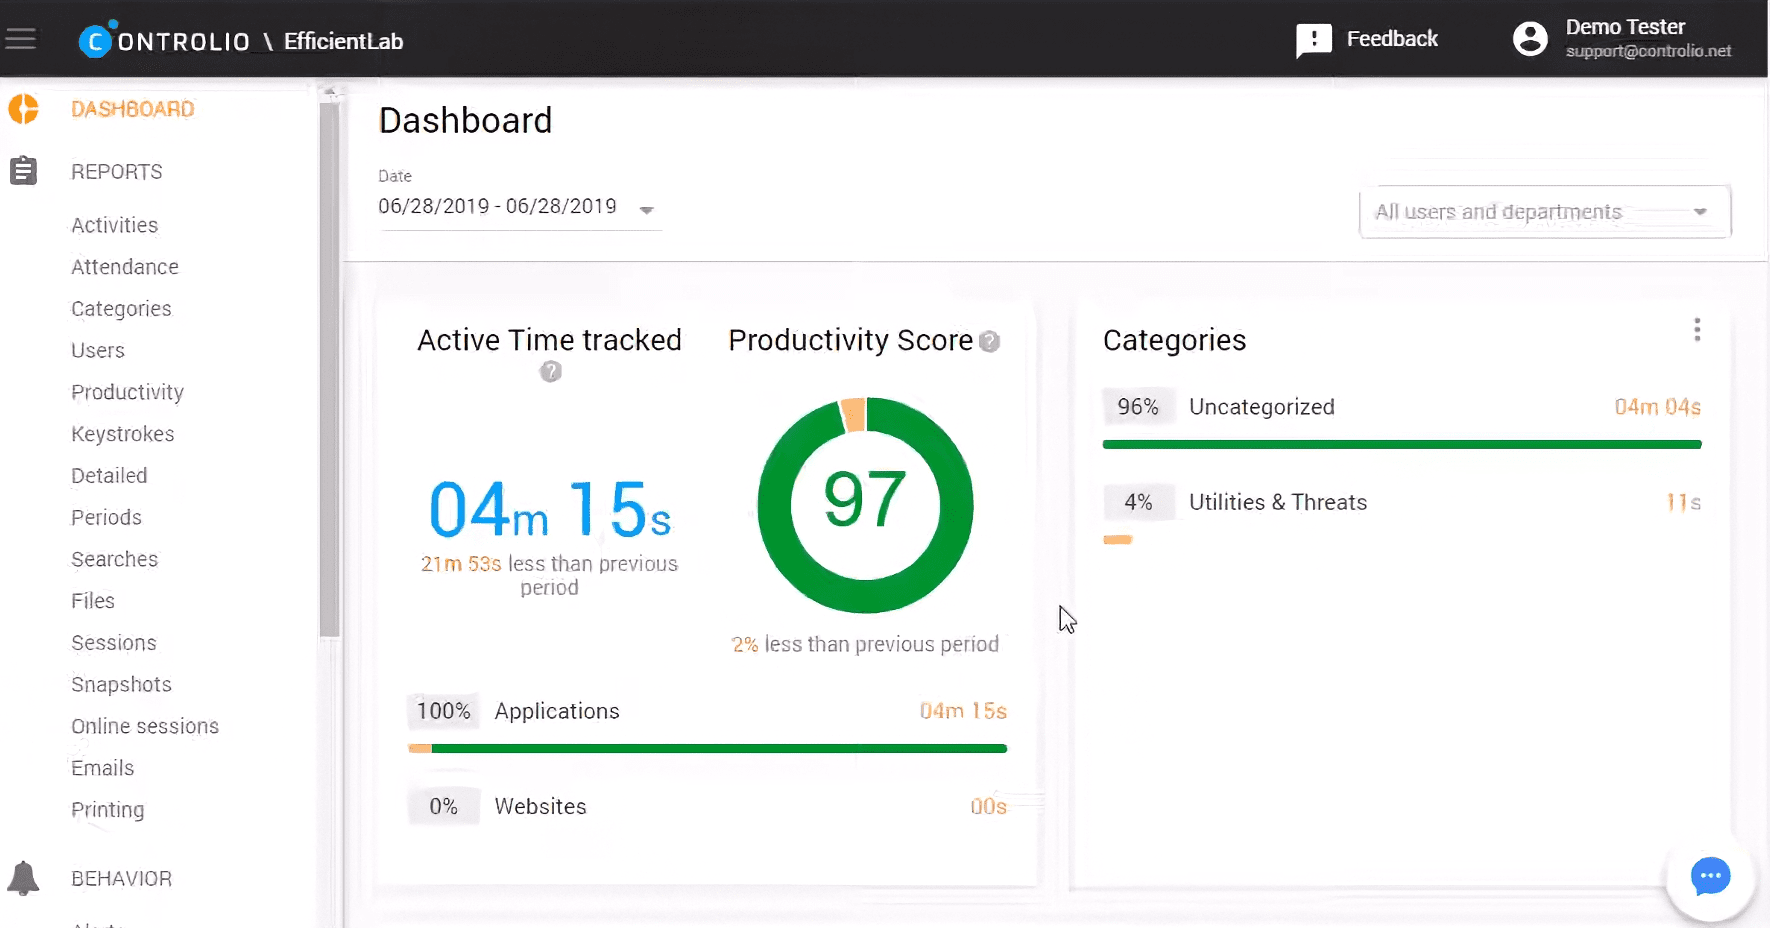Click the Productivity Score help icon

989,342
